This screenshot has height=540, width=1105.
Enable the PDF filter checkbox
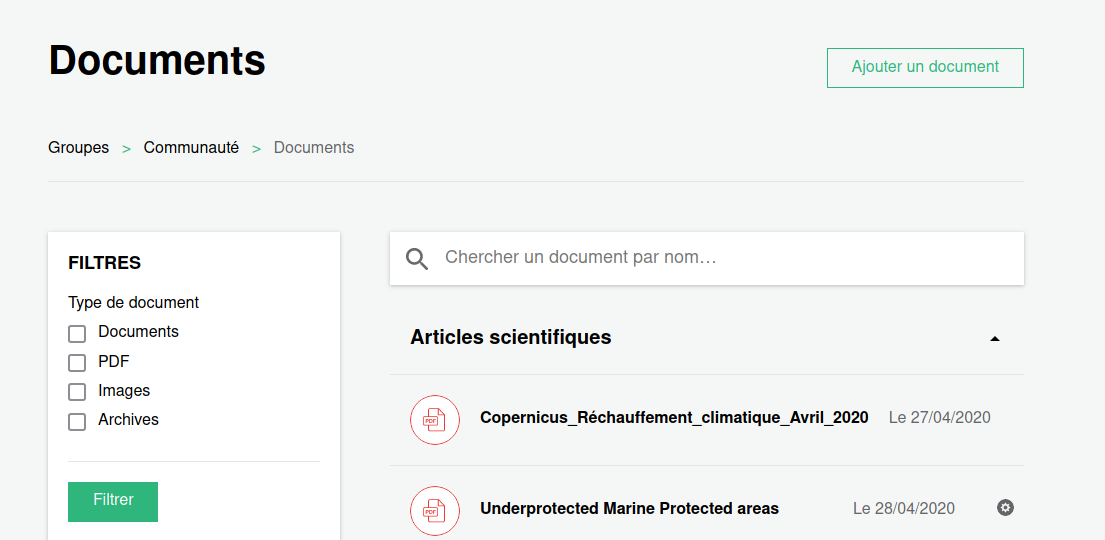pos(77,363)
